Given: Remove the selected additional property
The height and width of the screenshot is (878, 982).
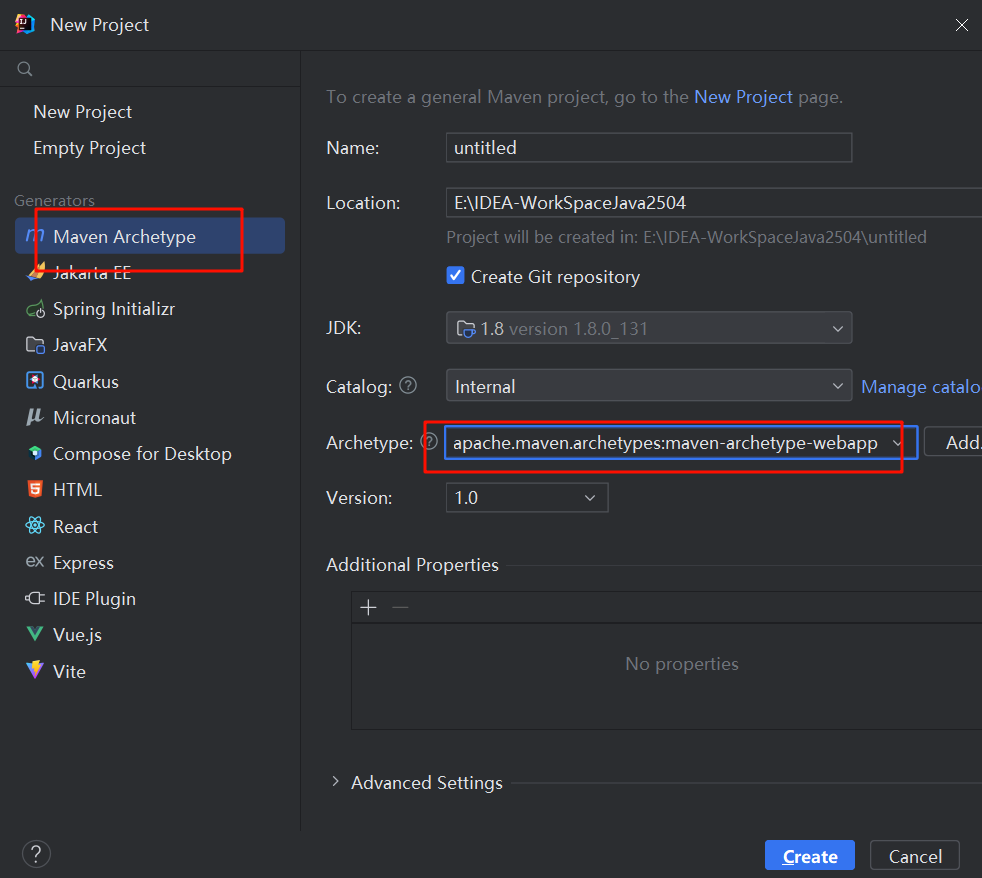Looking at the screenshot, I should [x=400, y=607].
